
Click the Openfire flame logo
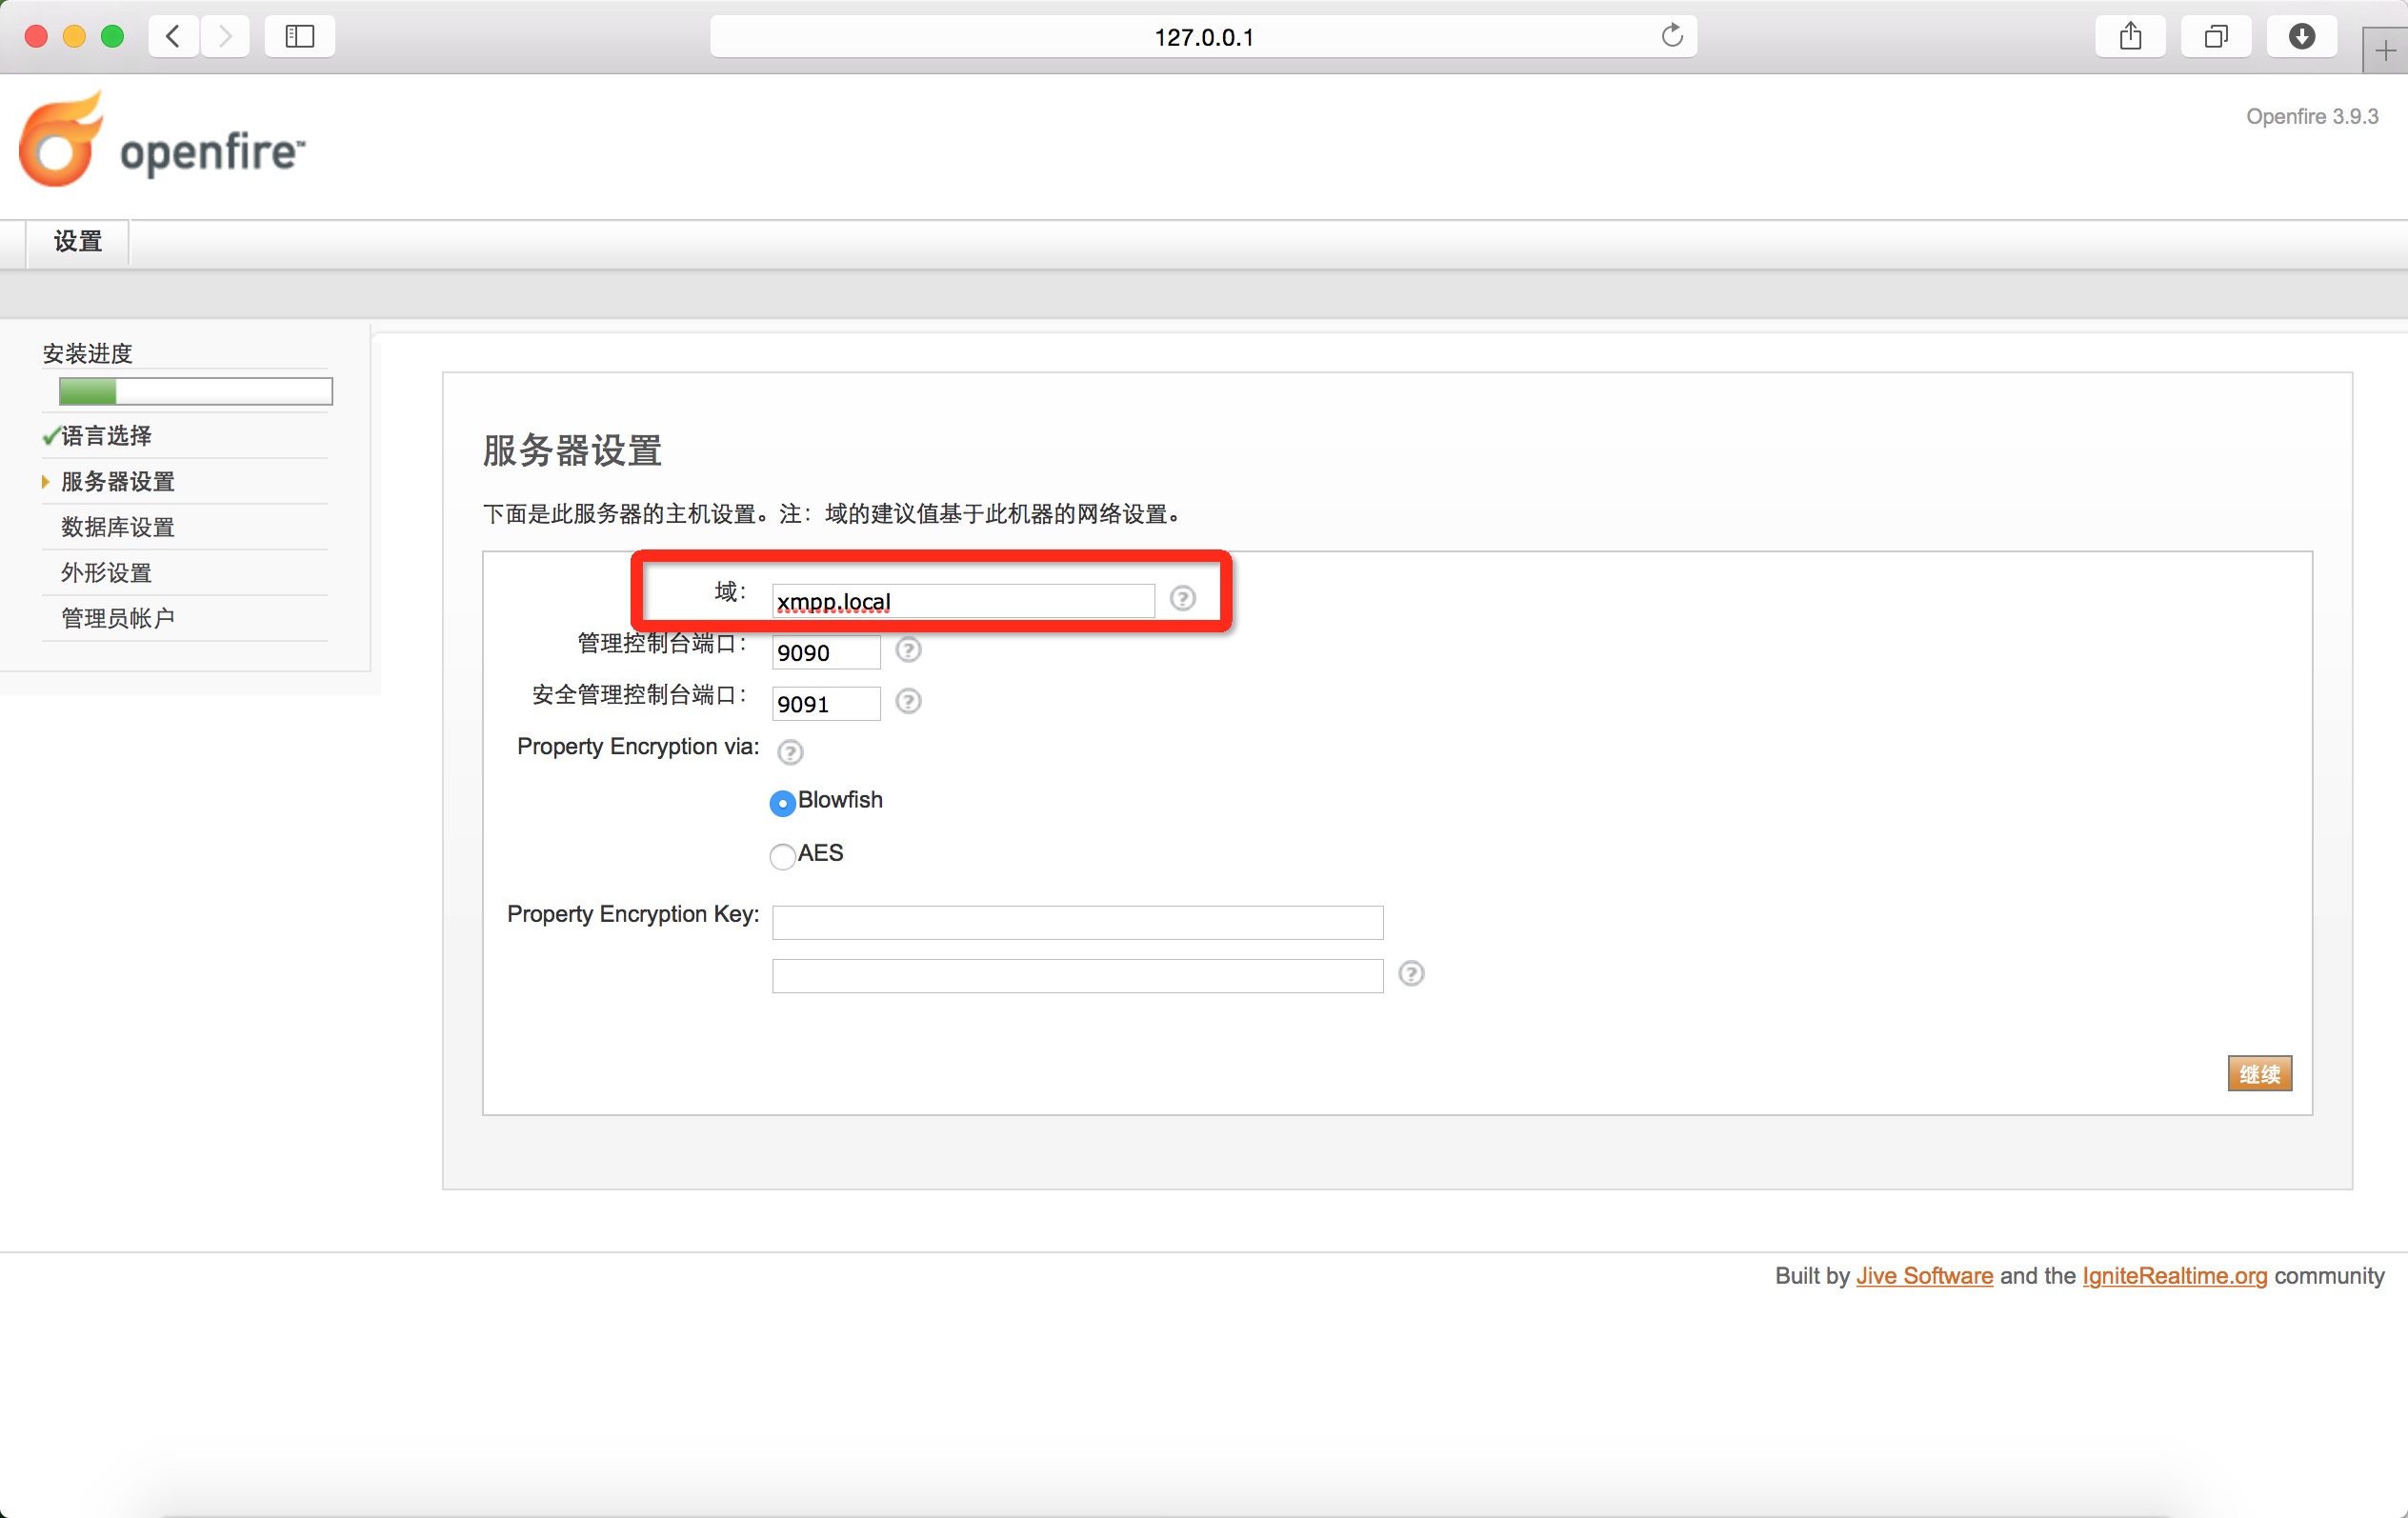[x=62, y=139]
